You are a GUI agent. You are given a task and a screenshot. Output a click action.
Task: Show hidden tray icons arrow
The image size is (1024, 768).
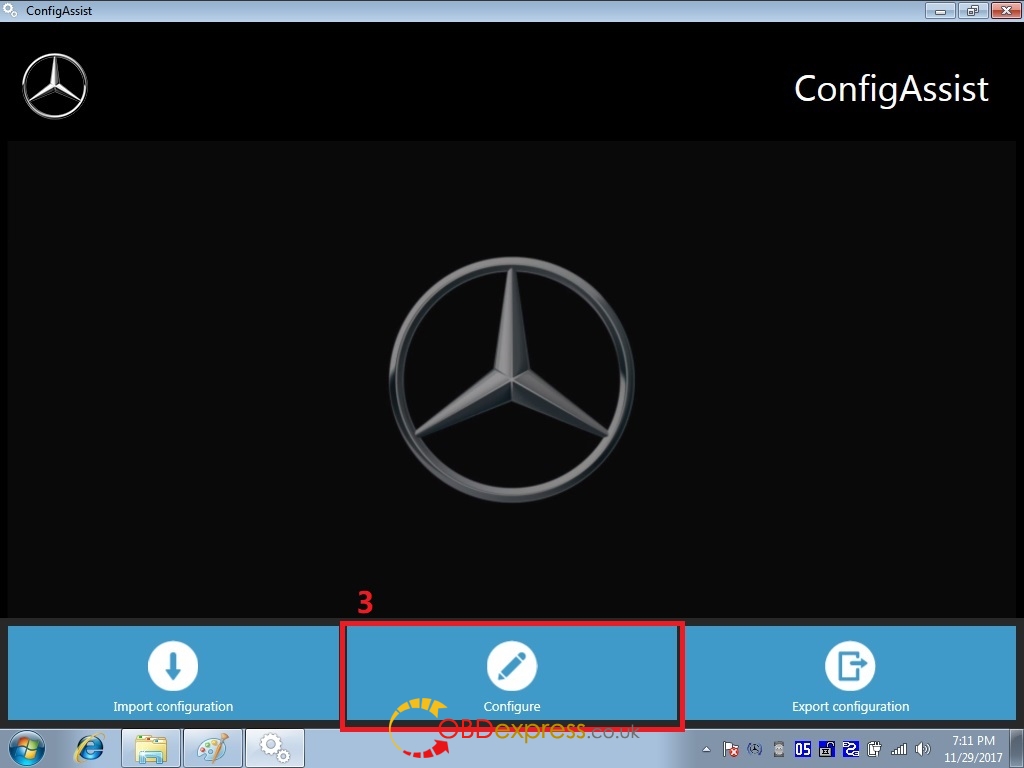coord(707,749)
